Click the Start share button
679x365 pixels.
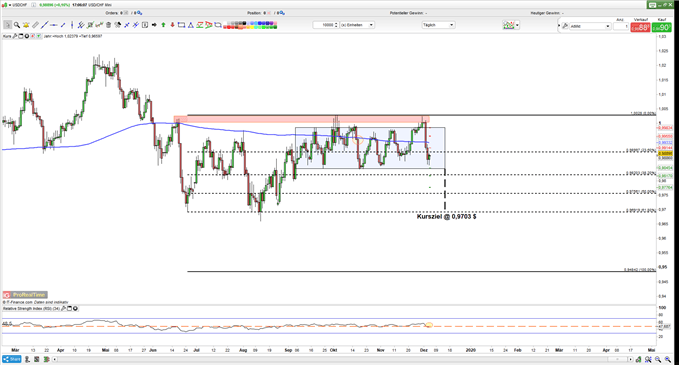click(12, 359)
